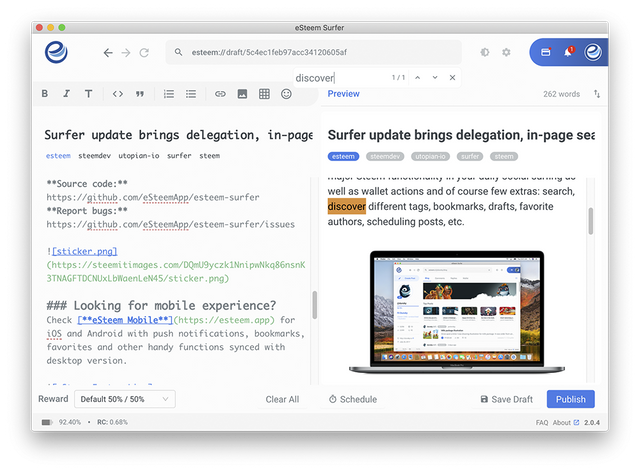The width and height of the screenshot is (640, 473).
Task: Click the Looking for mobile experience heading
Action: (x=161, y=305)
